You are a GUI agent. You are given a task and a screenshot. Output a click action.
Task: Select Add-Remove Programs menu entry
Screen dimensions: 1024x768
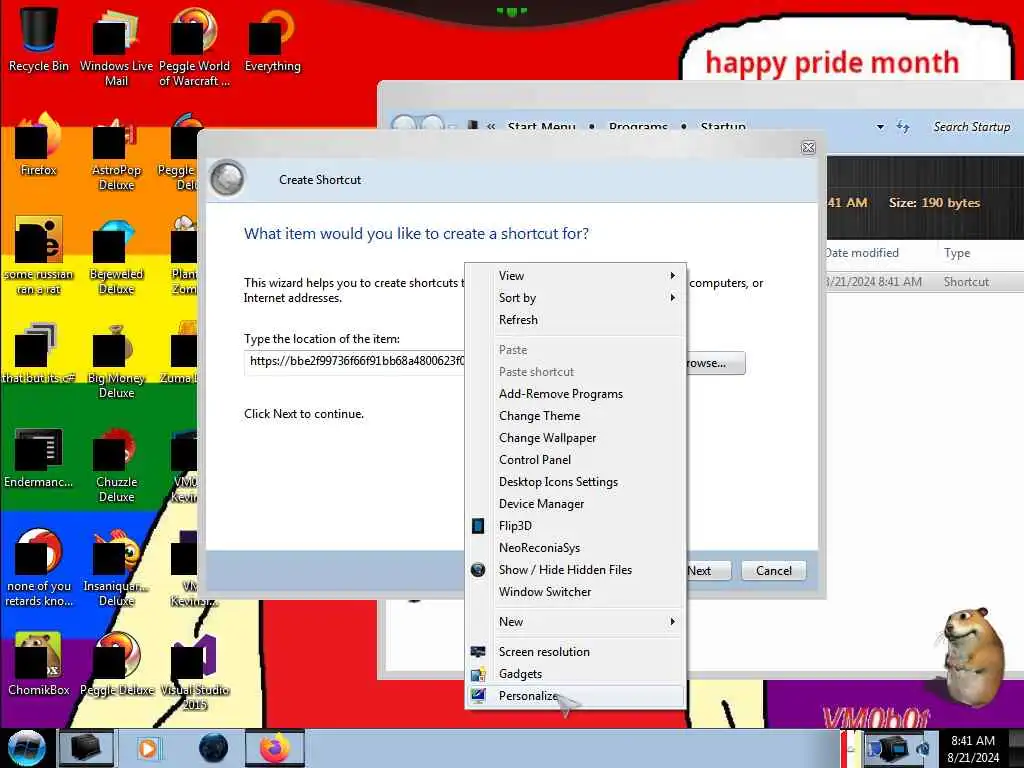(x=575, y=394)
